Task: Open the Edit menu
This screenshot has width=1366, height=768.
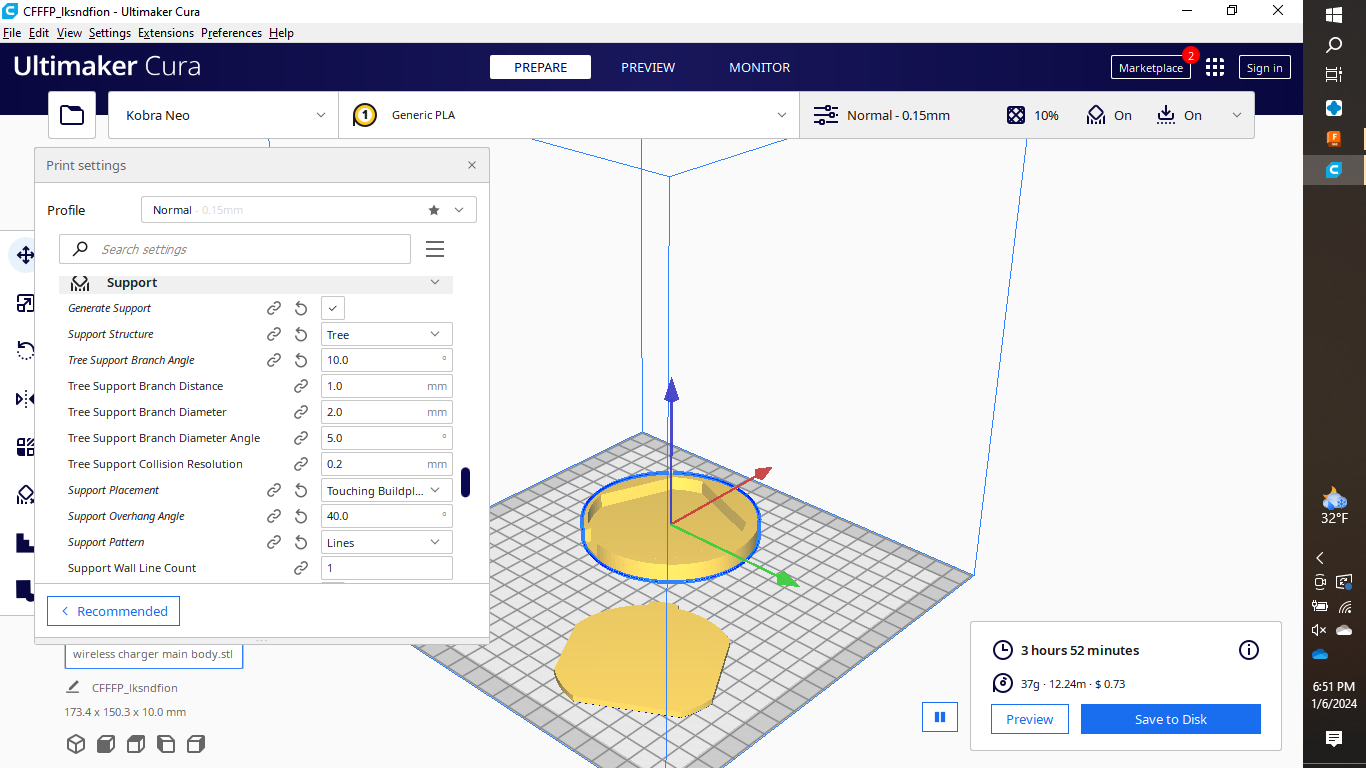Action: pos(39,33)
